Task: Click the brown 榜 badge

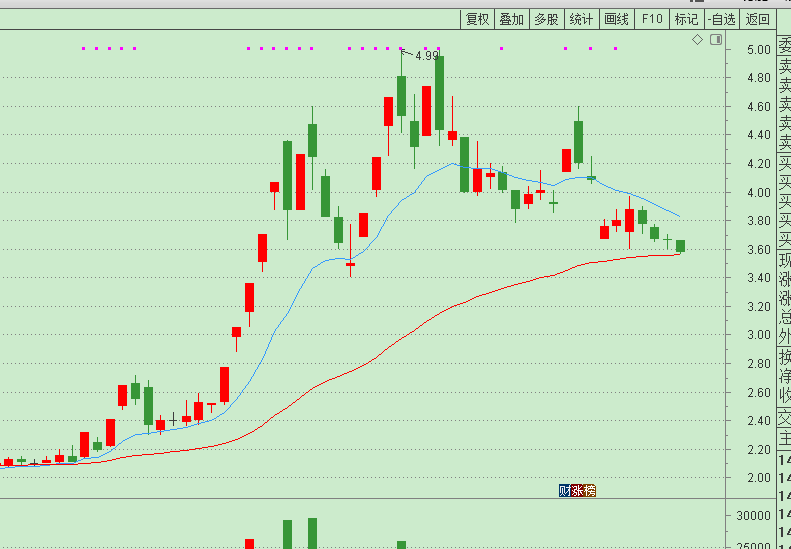Action: point(590,490)
